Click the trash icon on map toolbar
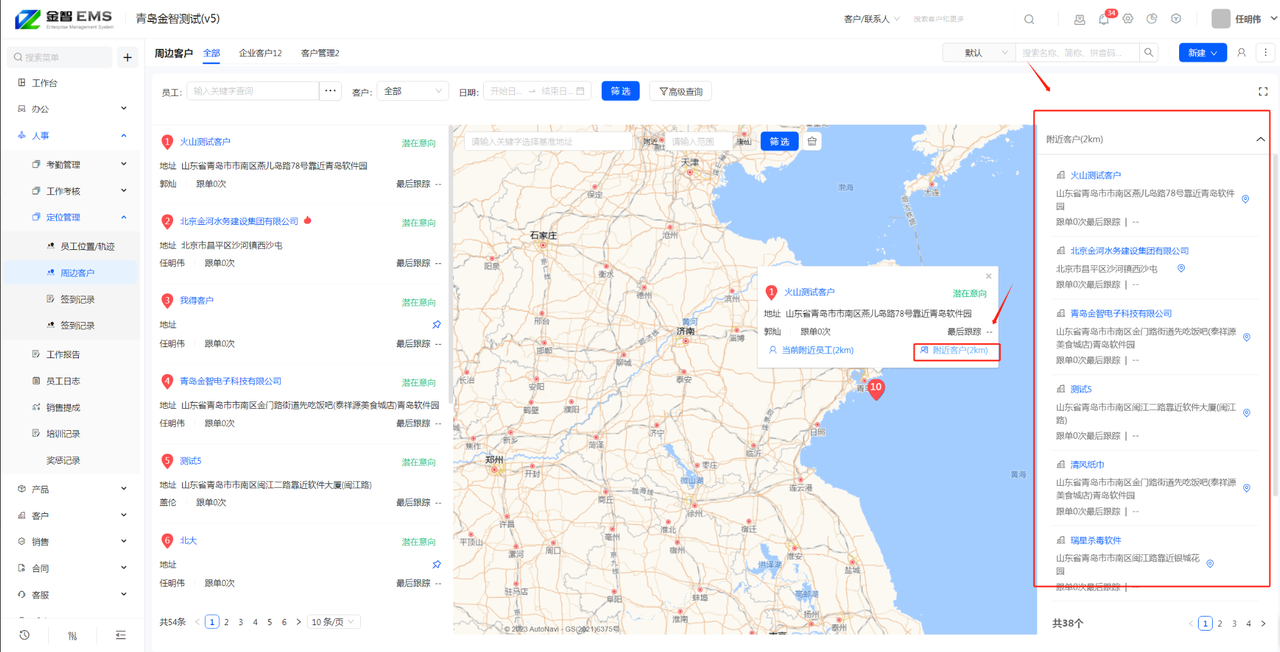 point(812,142)
